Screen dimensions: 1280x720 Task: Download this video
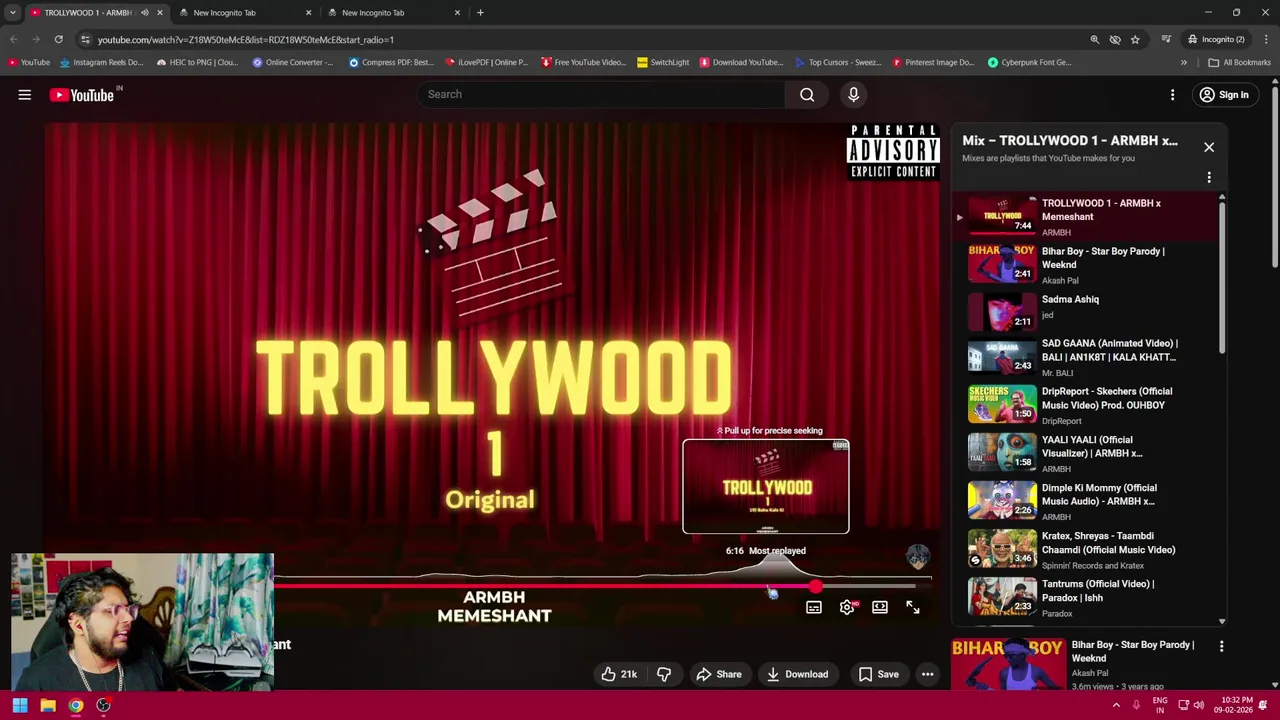pyautogui.click(x=797, y=674)
